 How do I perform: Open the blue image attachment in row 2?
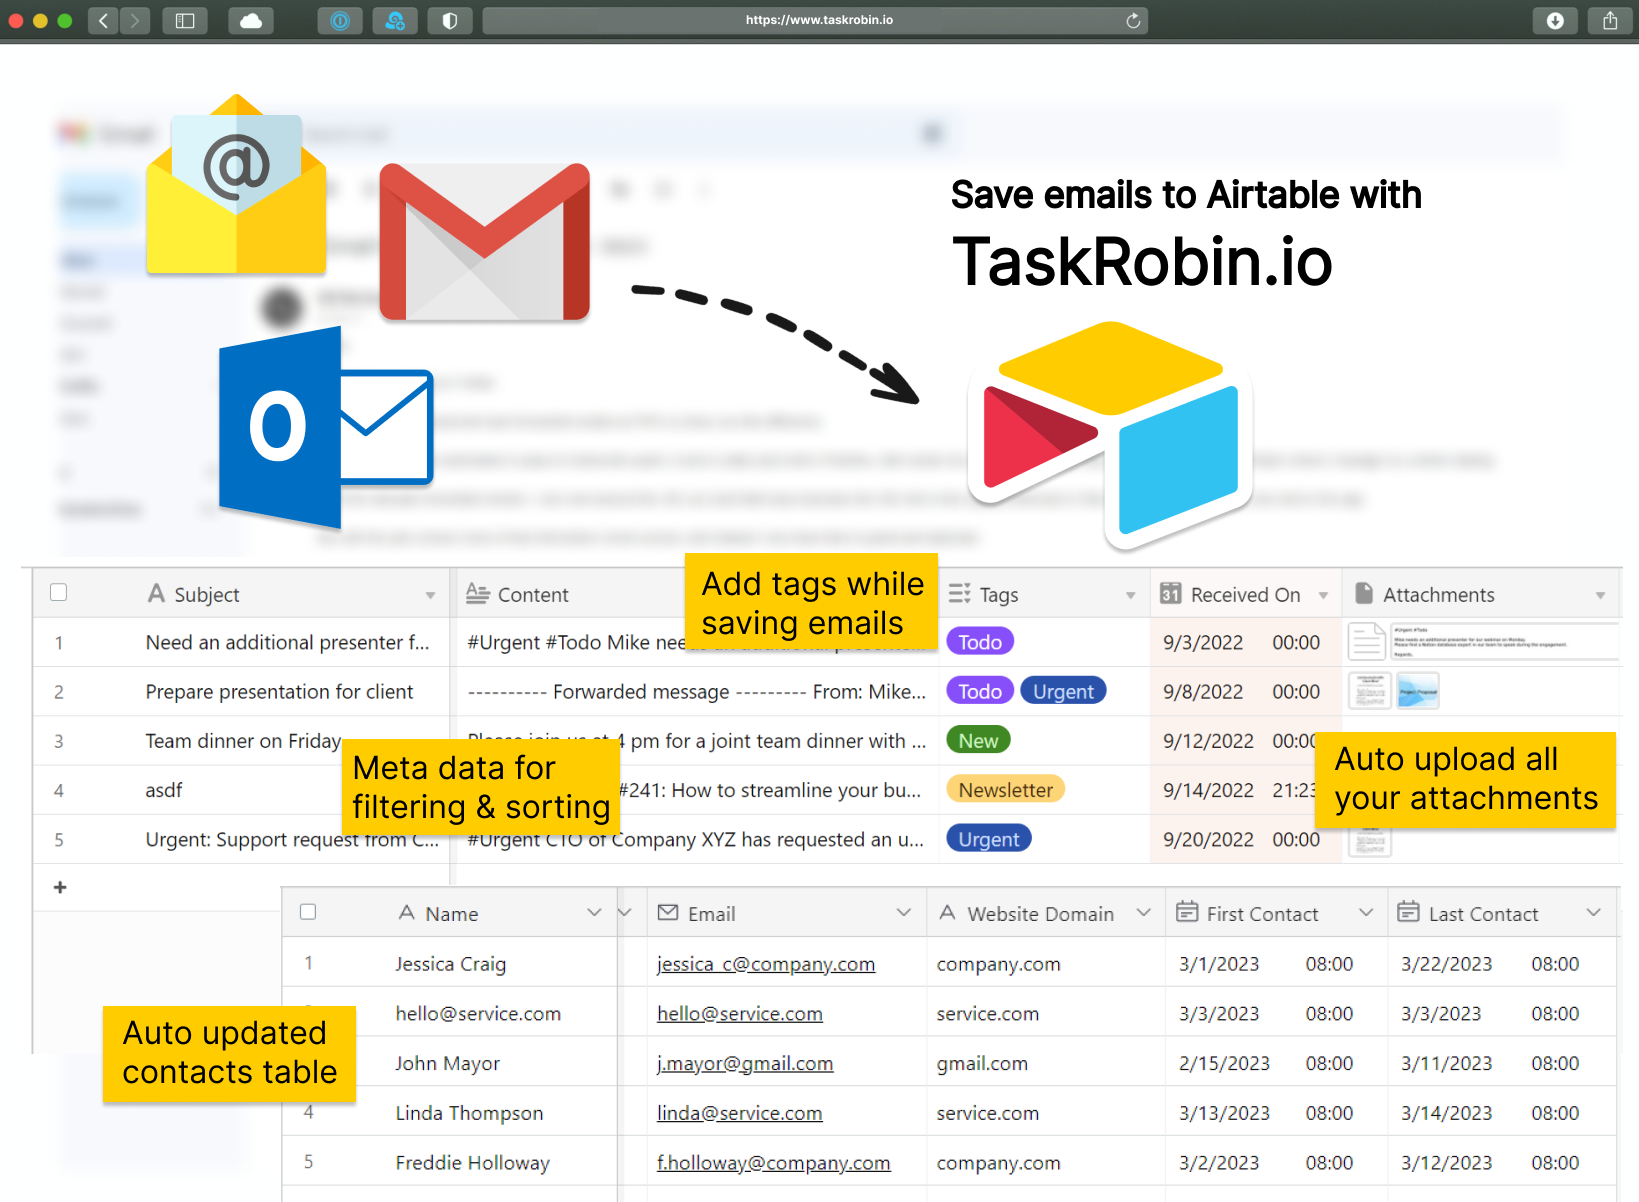(x=1418, y=691)
